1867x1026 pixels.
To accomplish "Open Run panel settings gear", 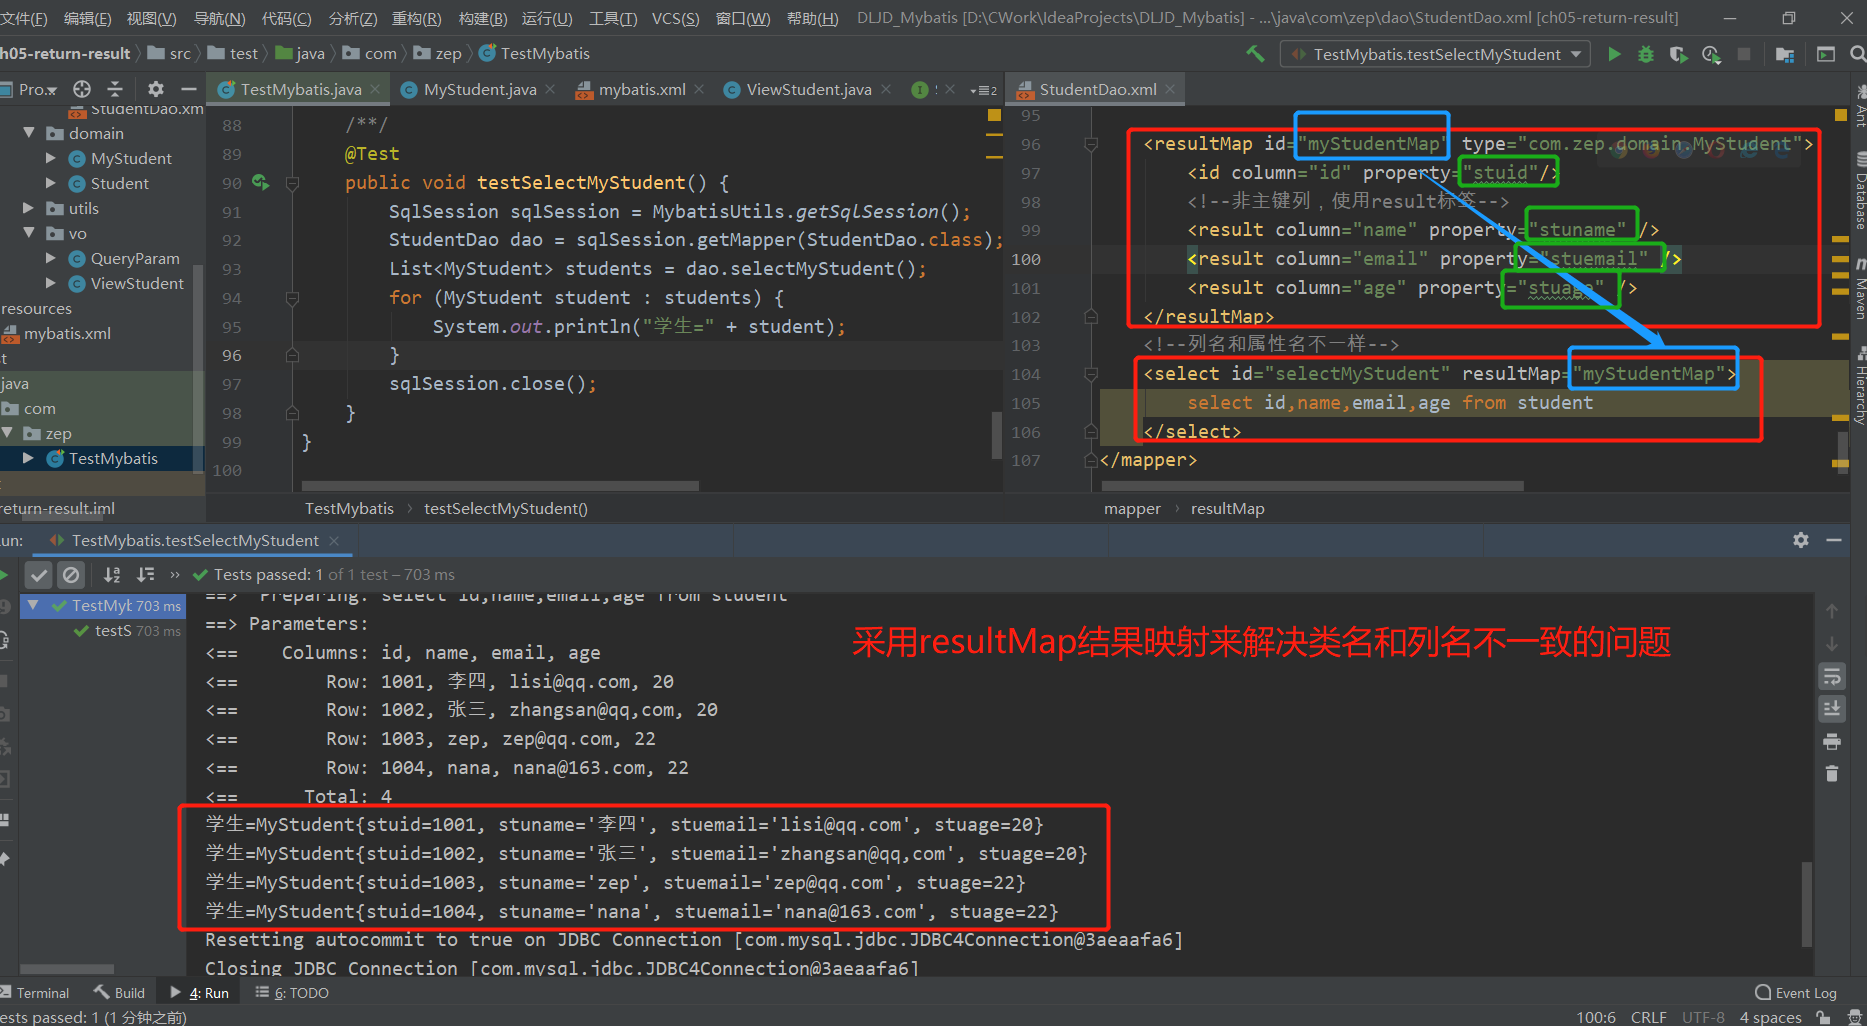I will [1801, 540].
